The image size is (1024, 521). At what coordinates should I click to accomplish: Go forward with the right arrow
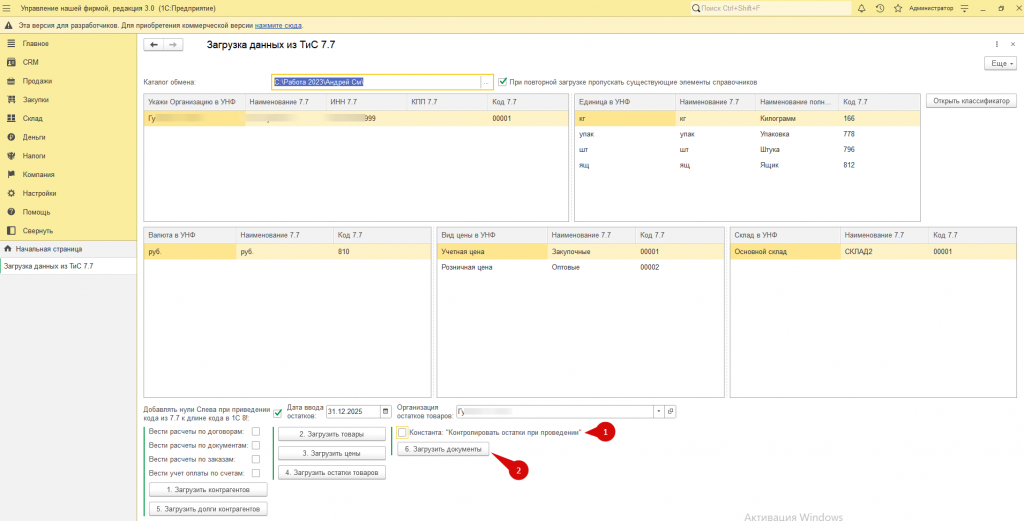click(x=173, y=44)
